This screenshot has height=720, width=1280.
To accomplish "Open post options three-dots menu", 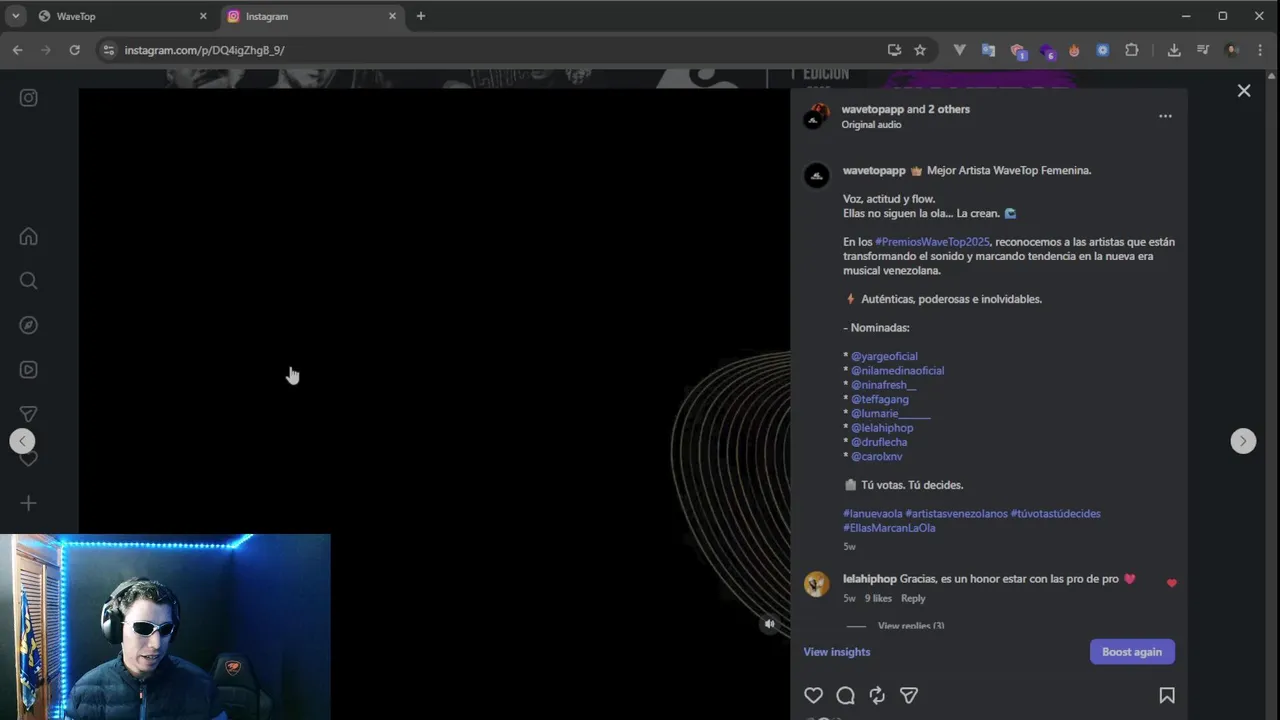I will 1165,116.
